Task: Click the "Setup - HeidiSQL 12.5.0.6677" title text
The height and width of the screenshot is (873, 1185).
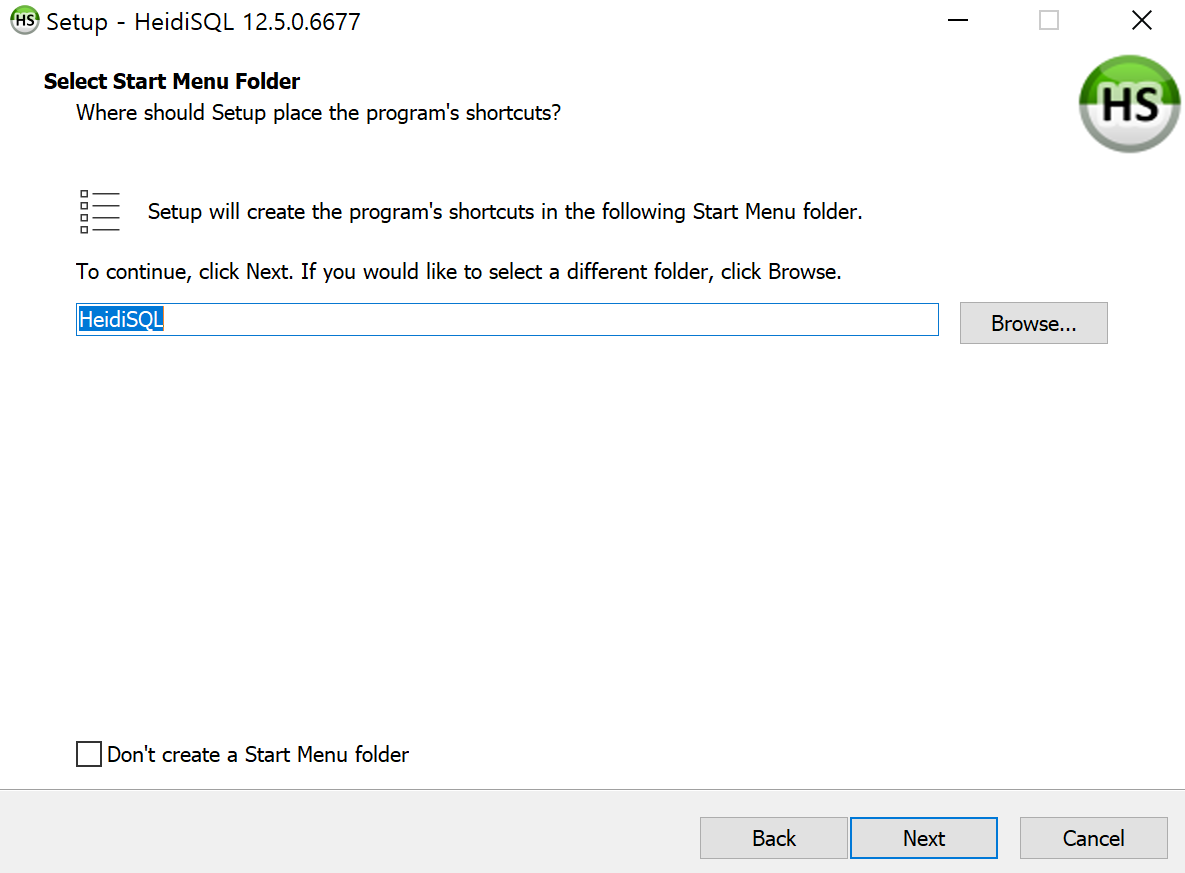Action: click(x=203, y=22)
